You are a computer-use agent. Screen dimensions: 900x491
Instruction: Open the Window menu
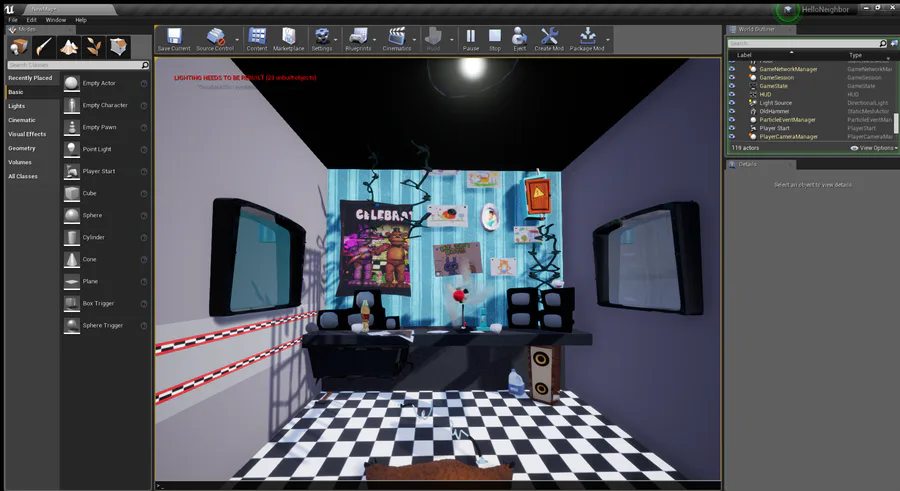coord(56,20)
